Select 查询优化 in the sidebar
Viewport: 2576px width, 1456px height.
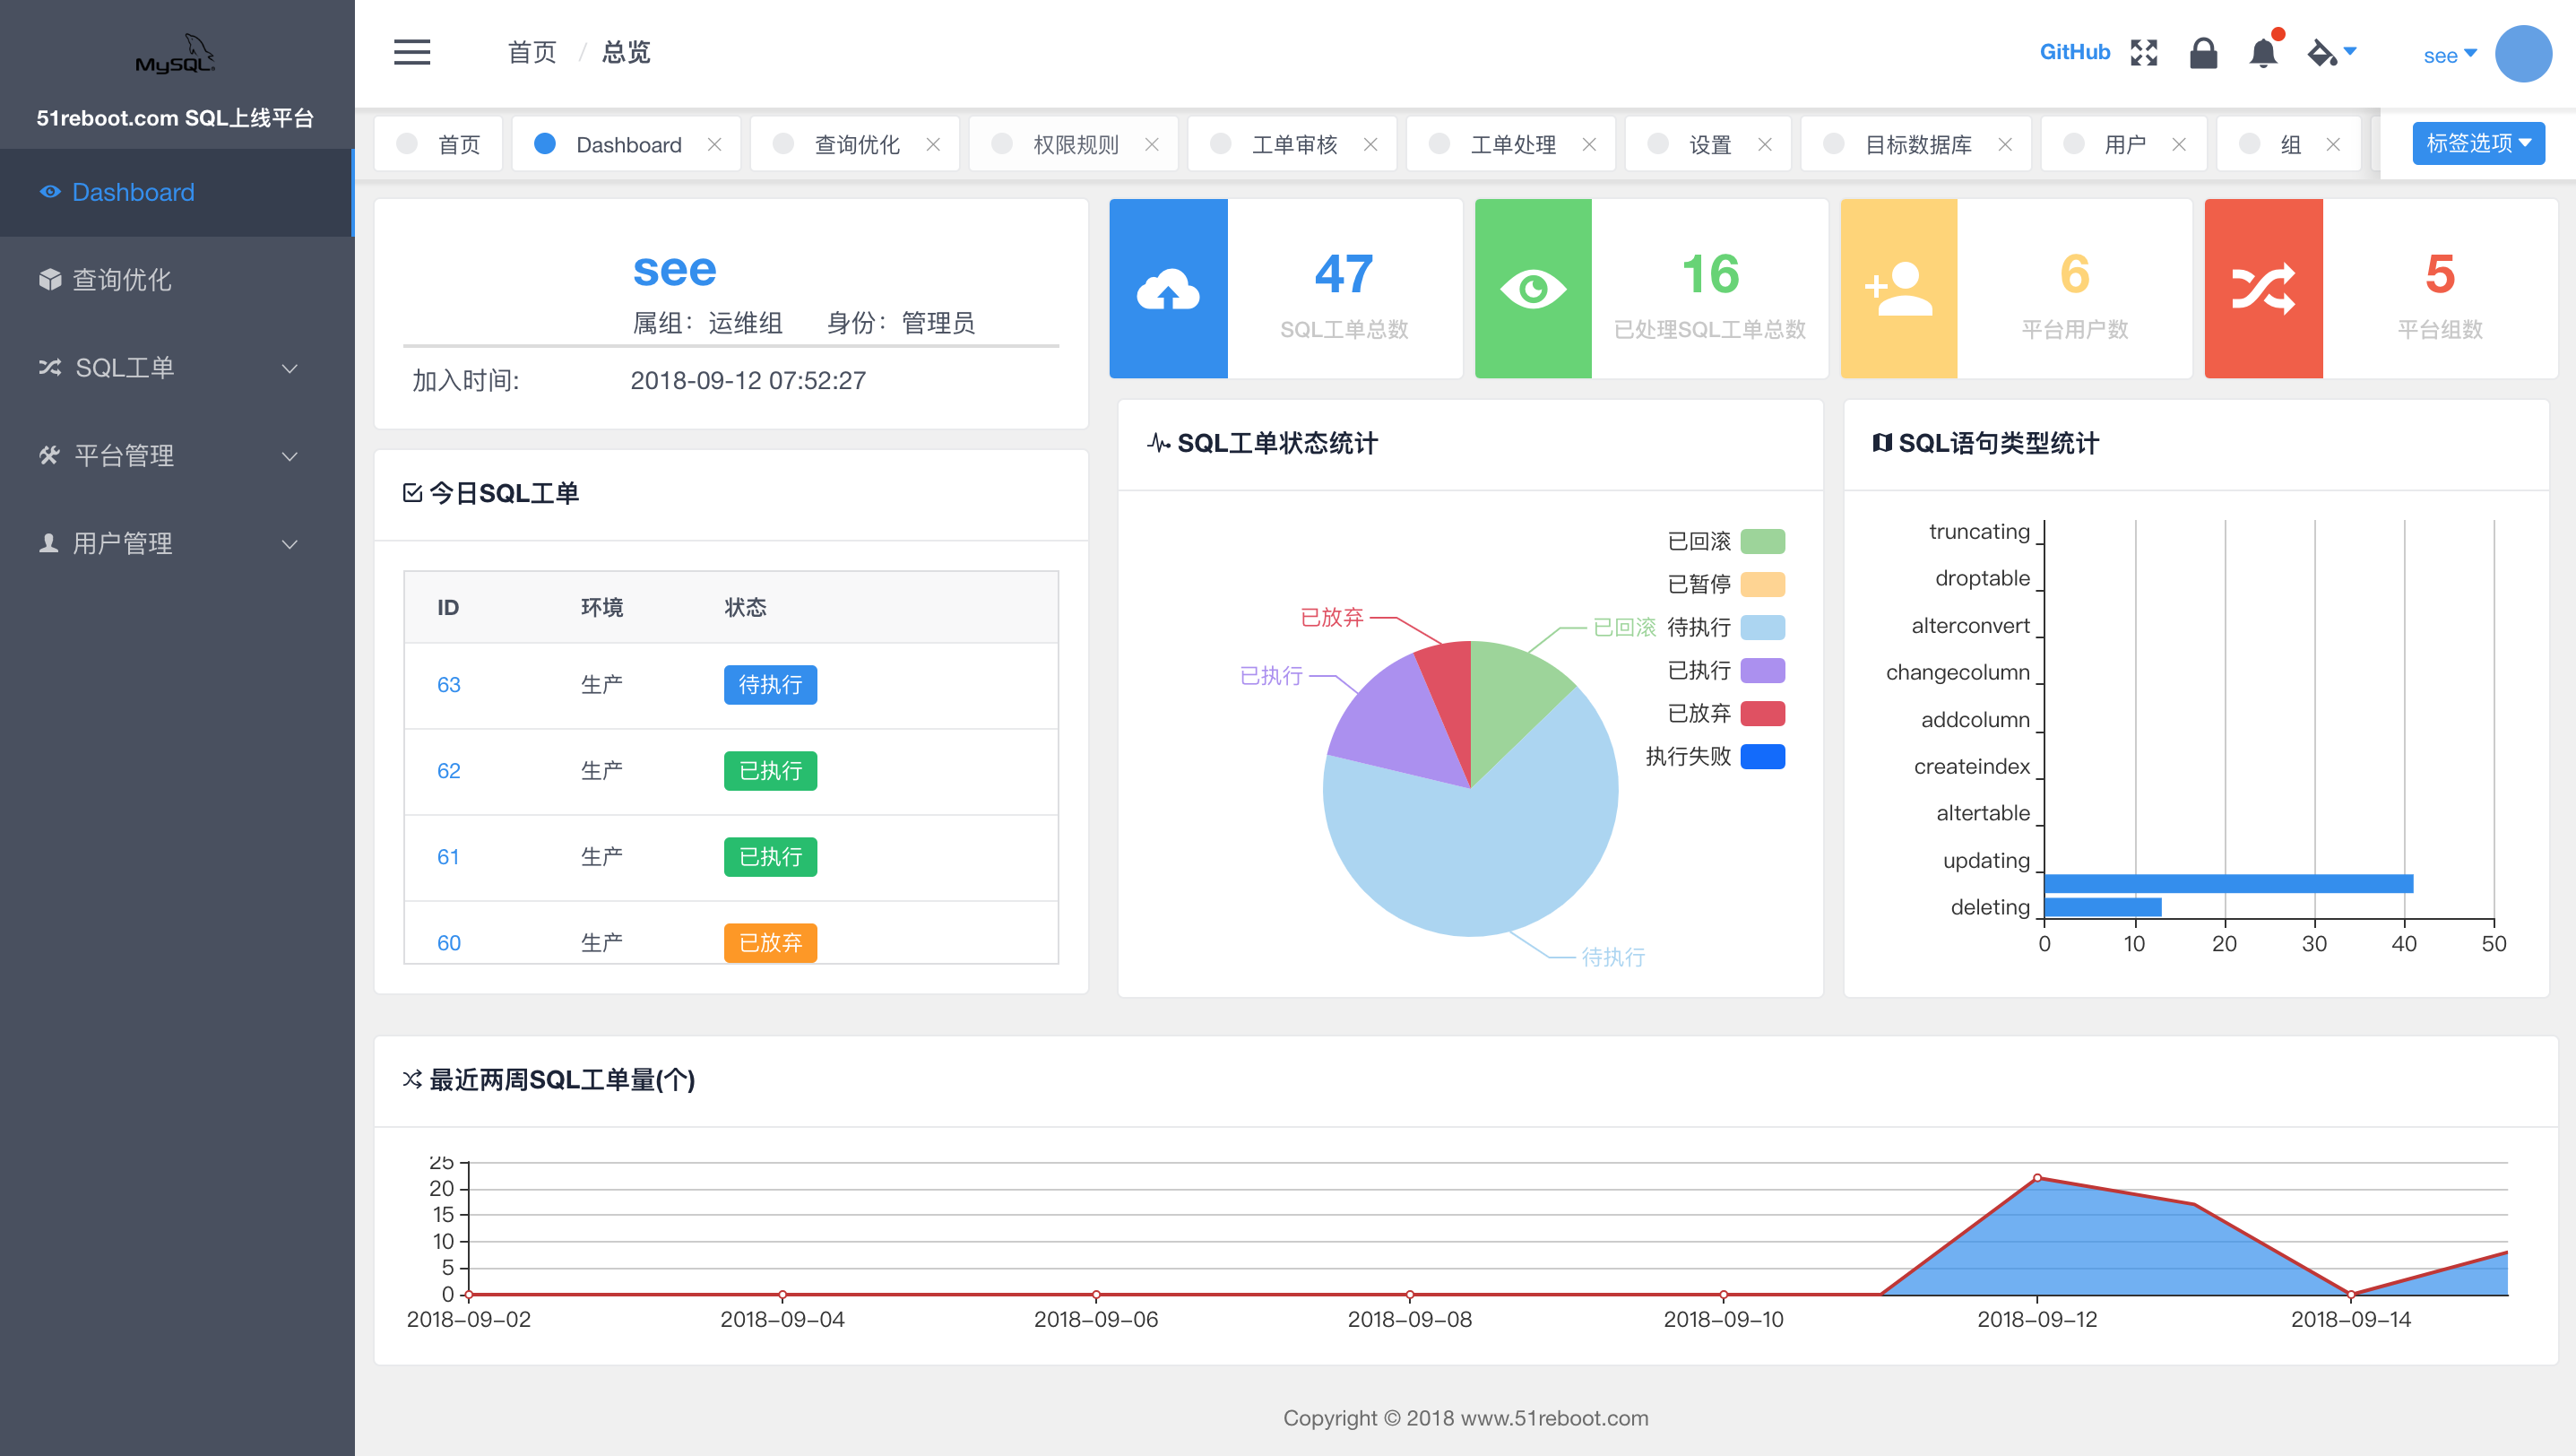tap(177, 280)
